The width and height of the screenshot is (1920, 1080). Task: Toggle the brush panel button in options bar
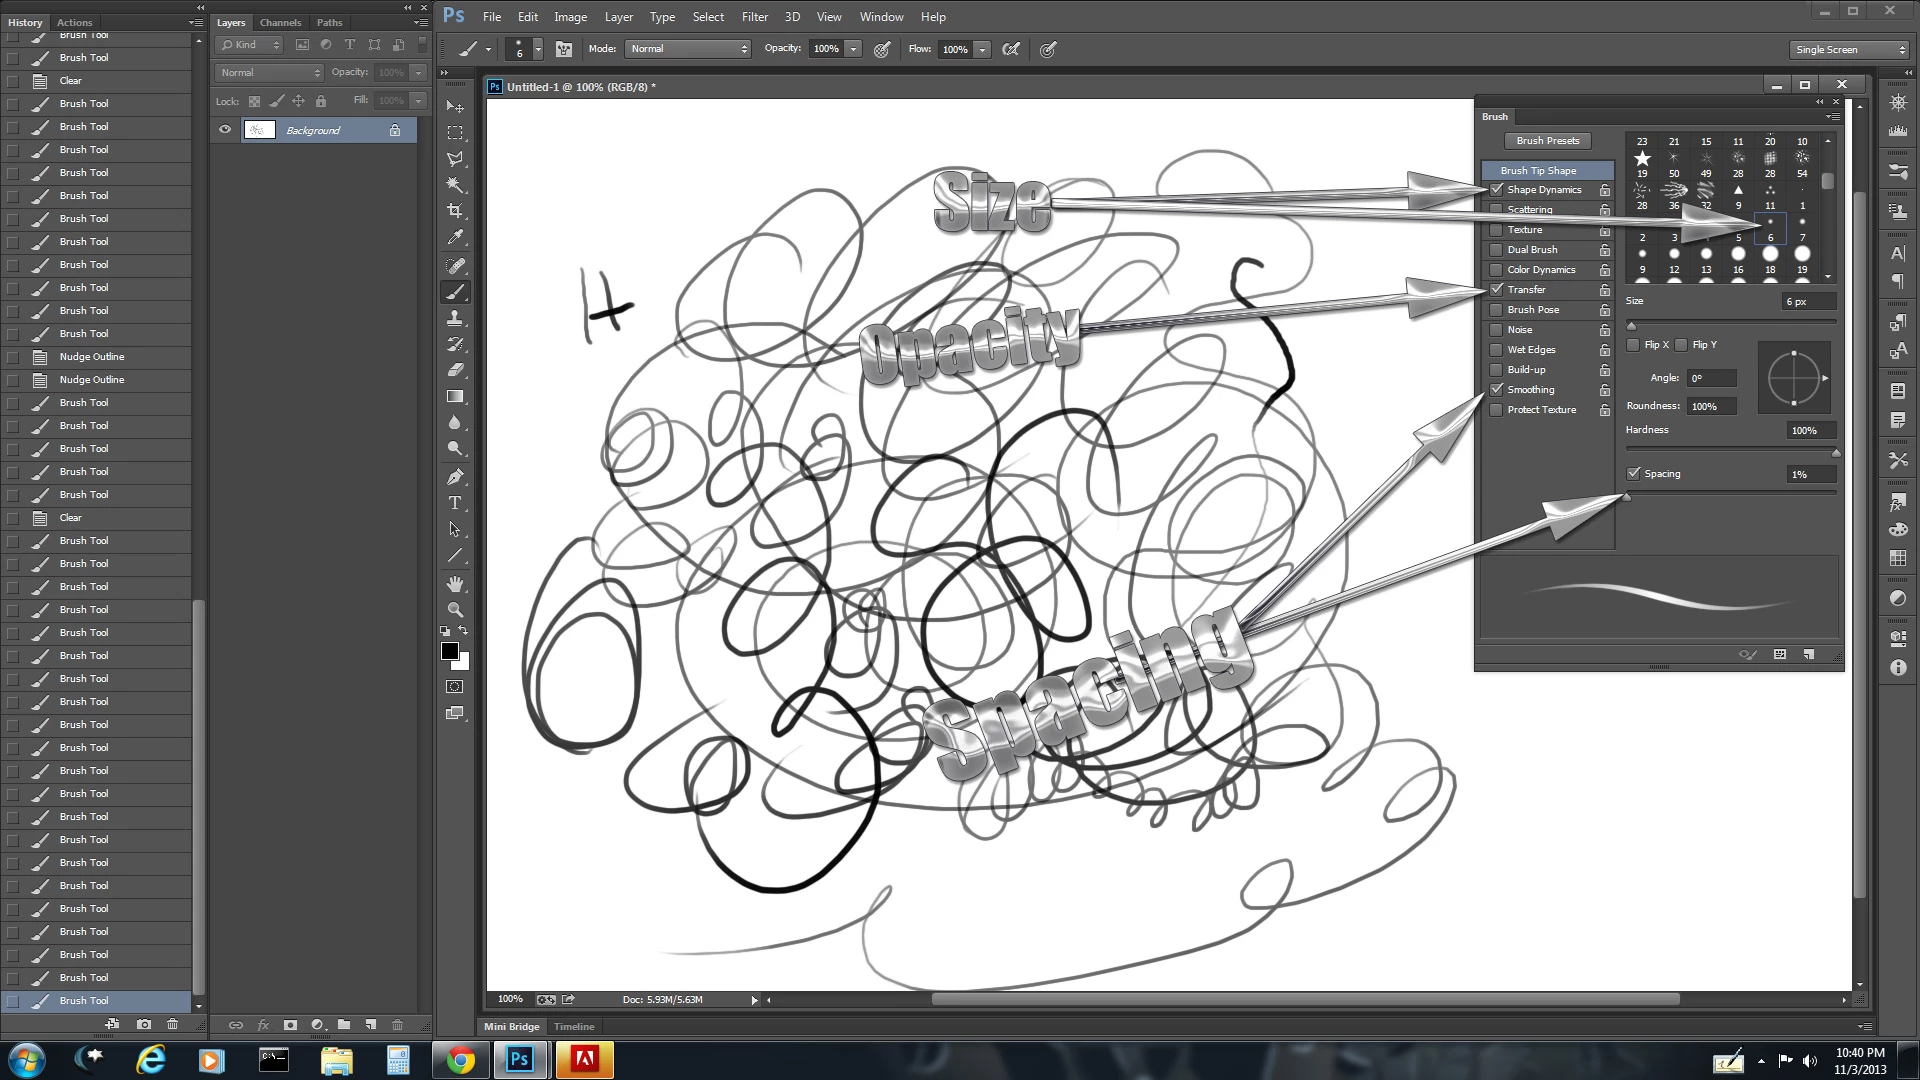click(x=564, y=49)
